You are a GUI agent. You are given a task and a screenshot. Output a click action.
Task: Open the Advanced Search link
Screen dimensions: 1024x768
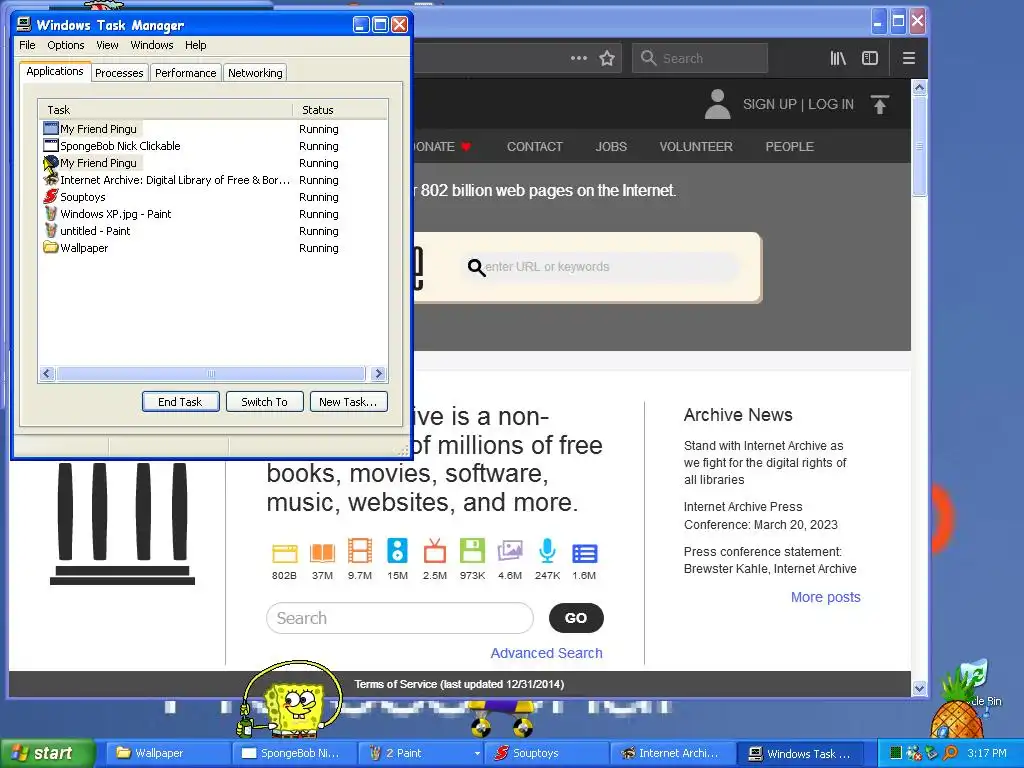[547, 653]
